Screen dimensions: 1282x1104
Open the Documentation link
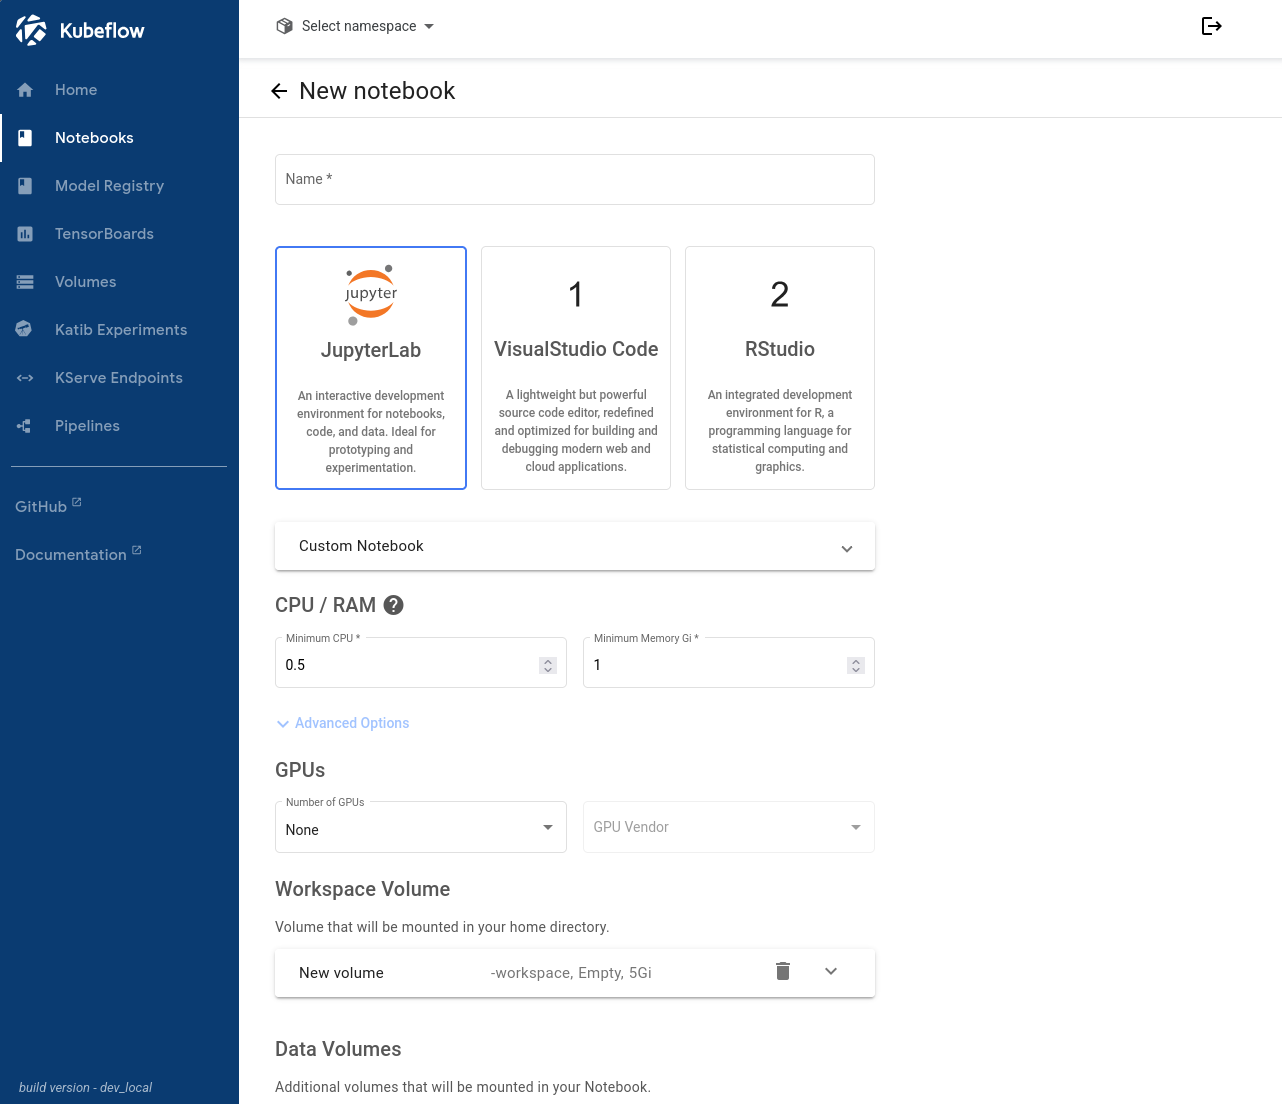tap(78, 554)
